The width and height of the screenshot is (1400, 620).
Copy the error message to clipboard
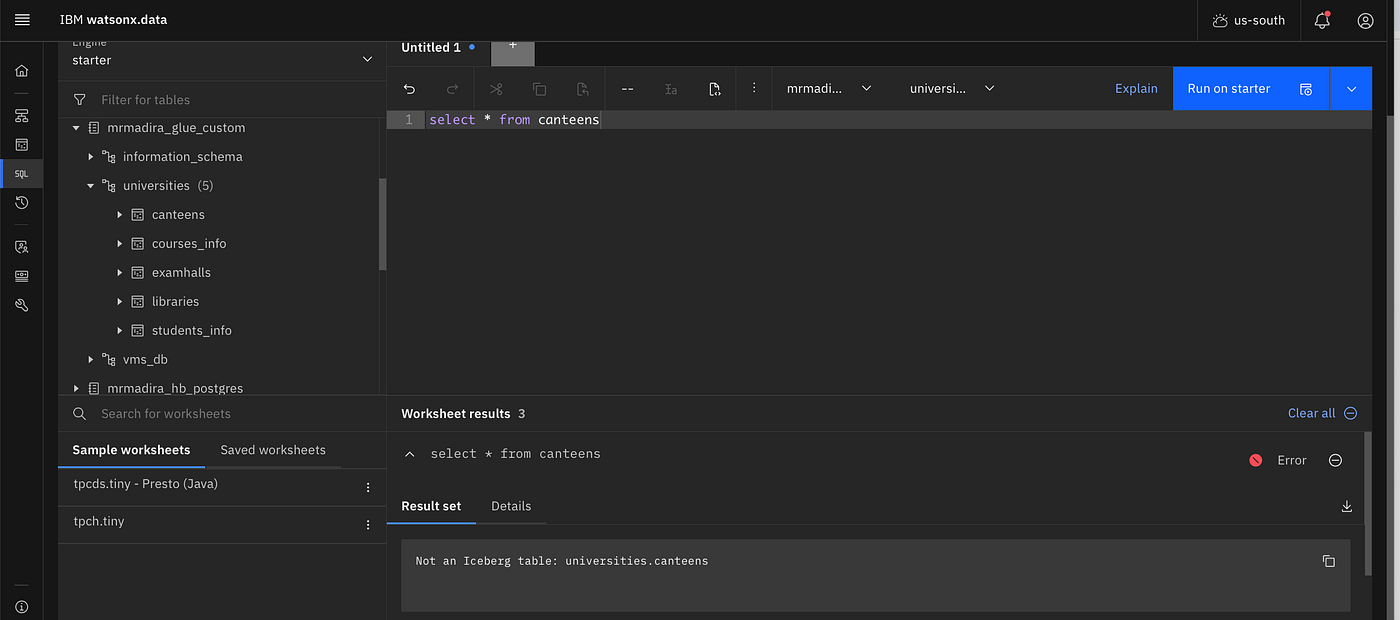pyautogui.click(x=1328, y=561)
